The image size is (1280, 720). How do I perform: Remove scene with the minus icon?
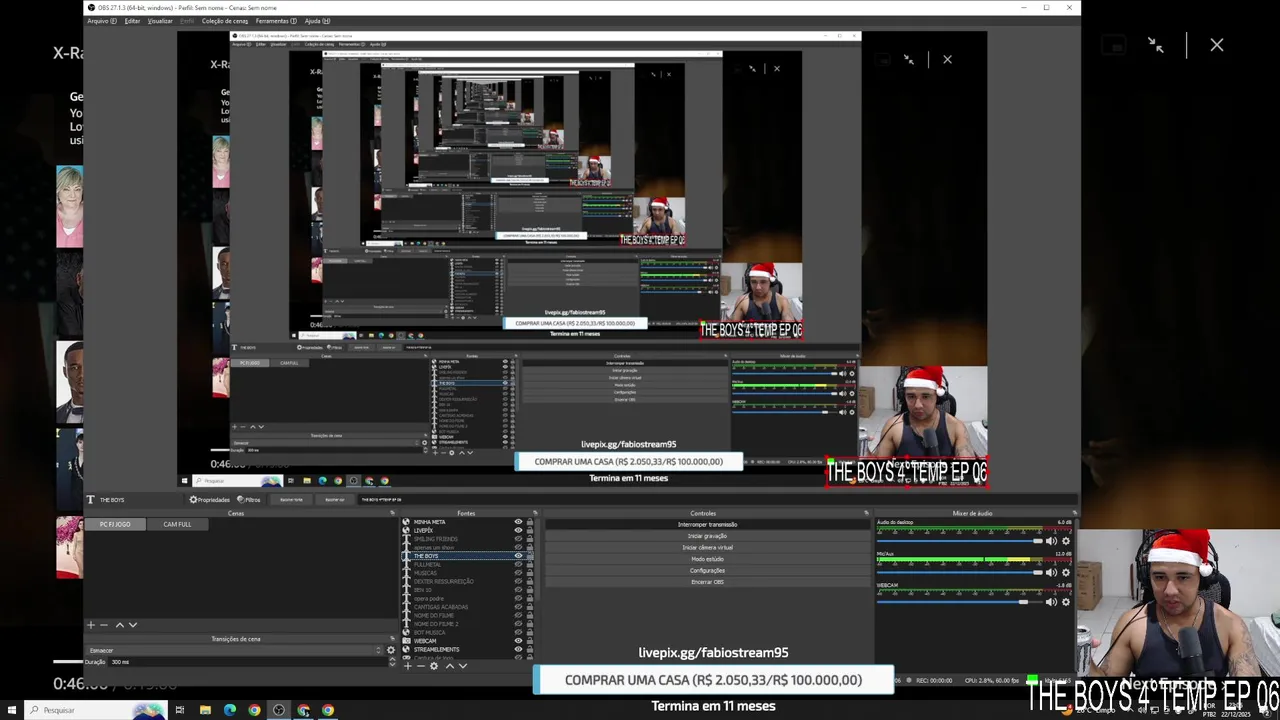(104, 625)
